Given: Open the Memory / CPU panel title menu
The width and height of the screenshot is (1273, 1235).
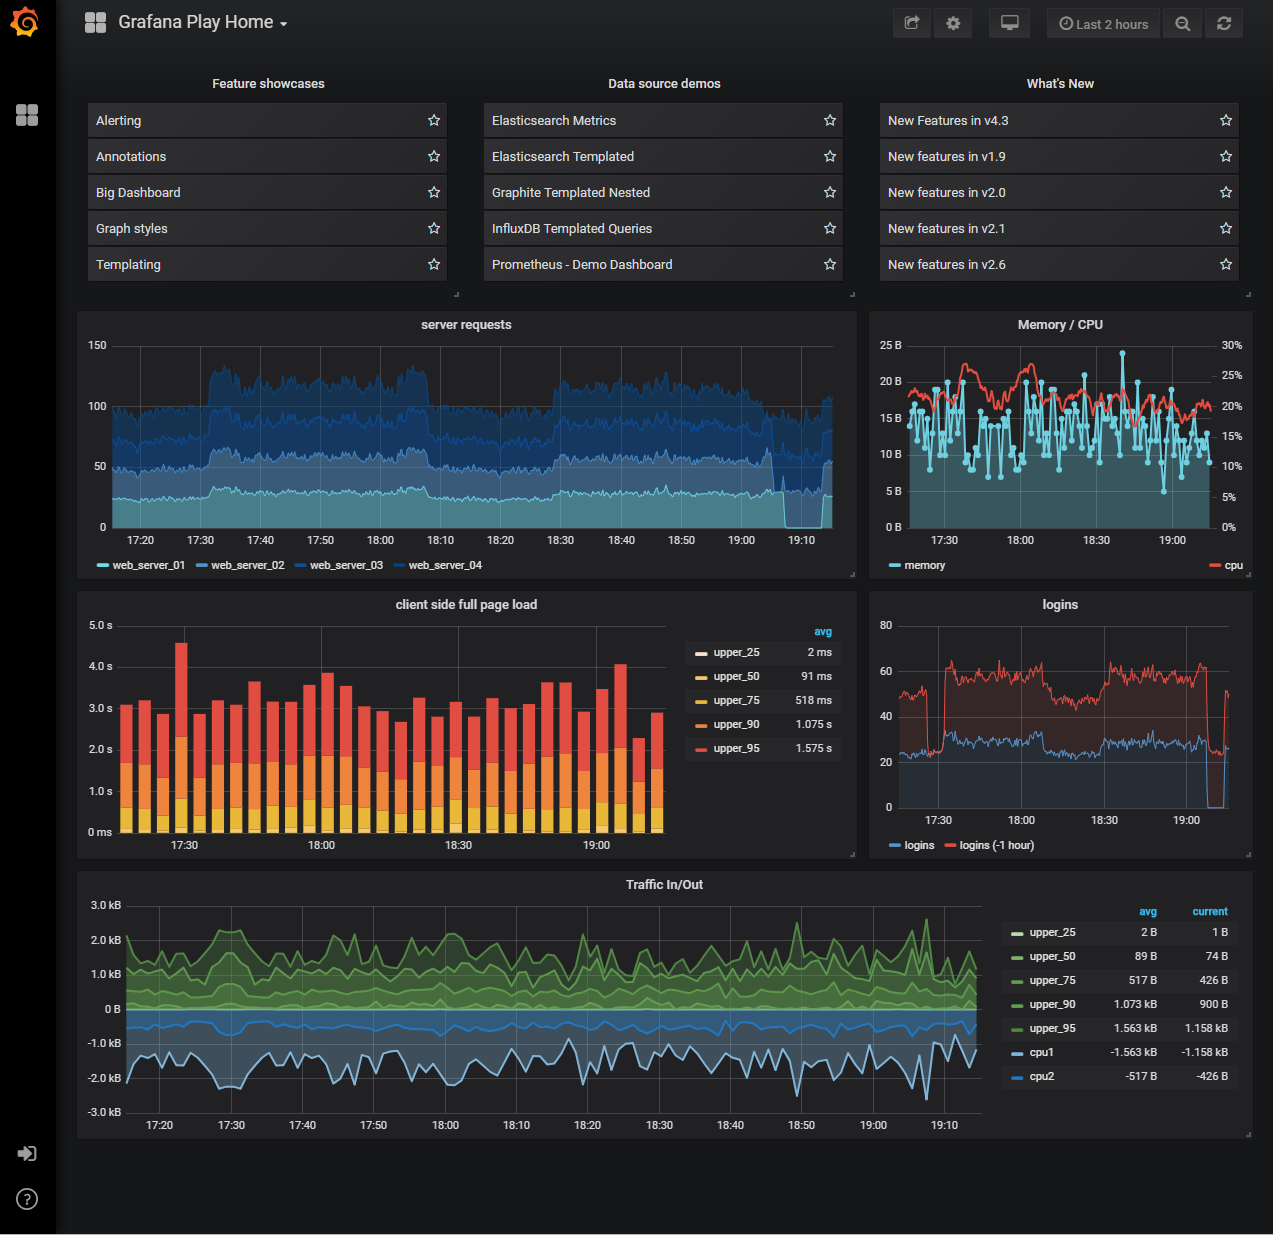Looking at the screenshot, I should [x=1060, y=325].
